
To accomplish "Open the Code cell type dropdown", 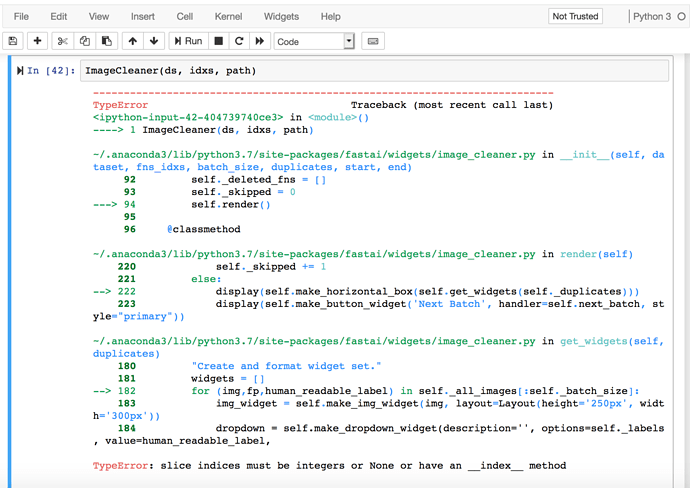I will (x=314, y=41).
